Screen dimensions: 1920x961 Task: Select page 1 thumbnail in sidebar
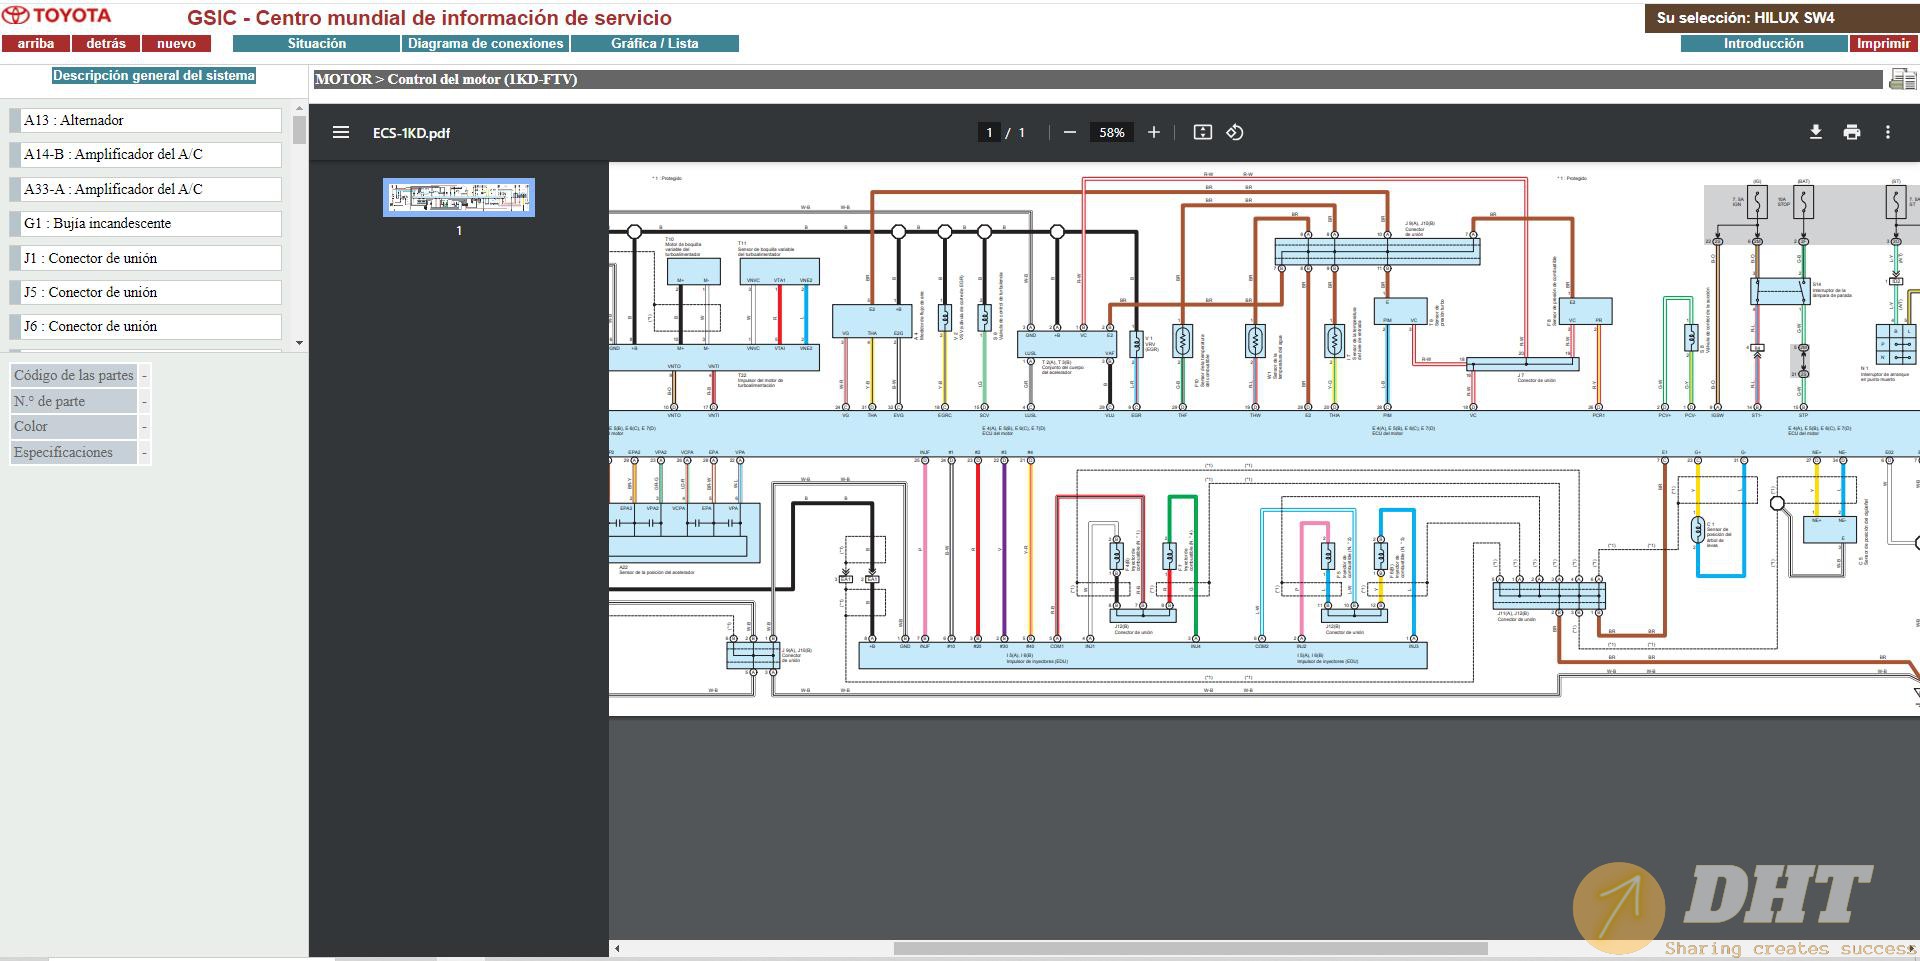coord(459,197)
